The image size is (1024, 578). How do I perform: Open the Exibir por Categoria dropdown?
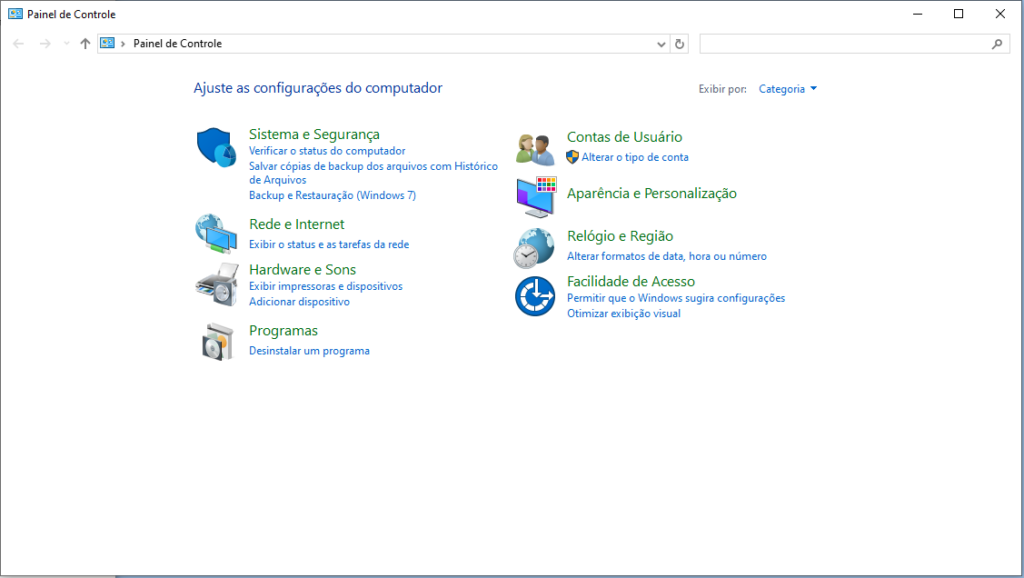tap(788, 89)
